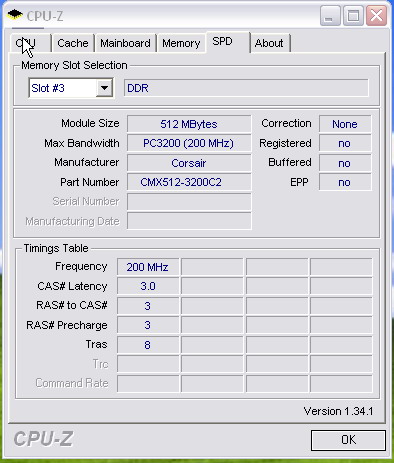The width and height of the screenshot is (394, 463).
Task: Open the Mainboard tab
Action: (x=125, y=43)
